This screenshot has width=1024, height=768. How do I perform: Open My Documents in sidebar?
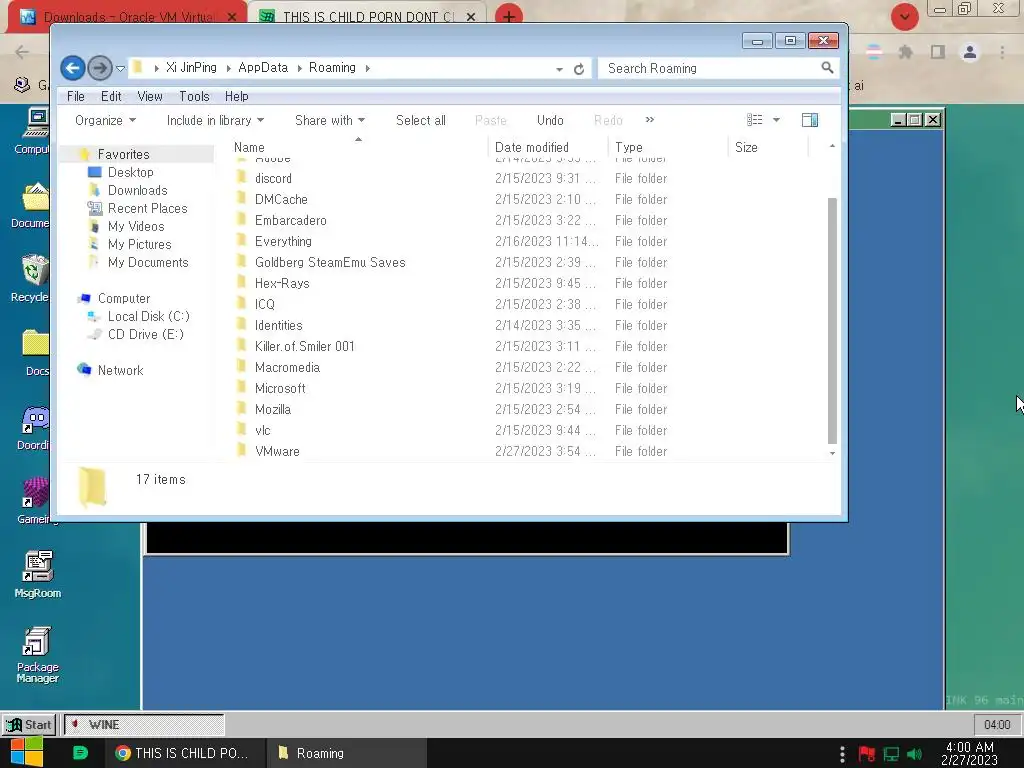coord(148,262)
